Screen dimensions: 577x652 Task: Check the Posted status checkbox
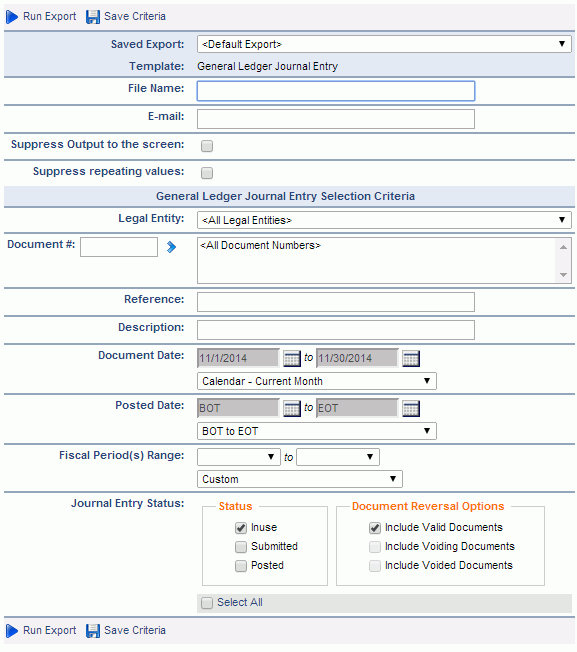pyautogui.click(x=241, y=566)
